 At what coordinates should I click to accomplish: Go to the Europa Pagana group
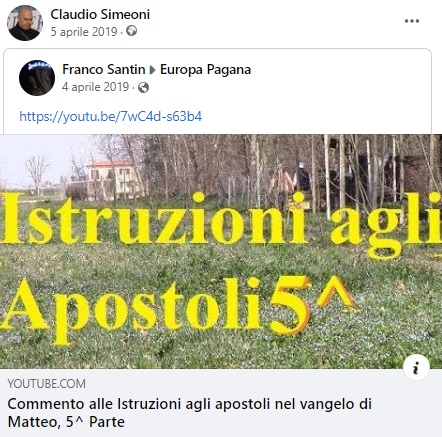[205, 70]
